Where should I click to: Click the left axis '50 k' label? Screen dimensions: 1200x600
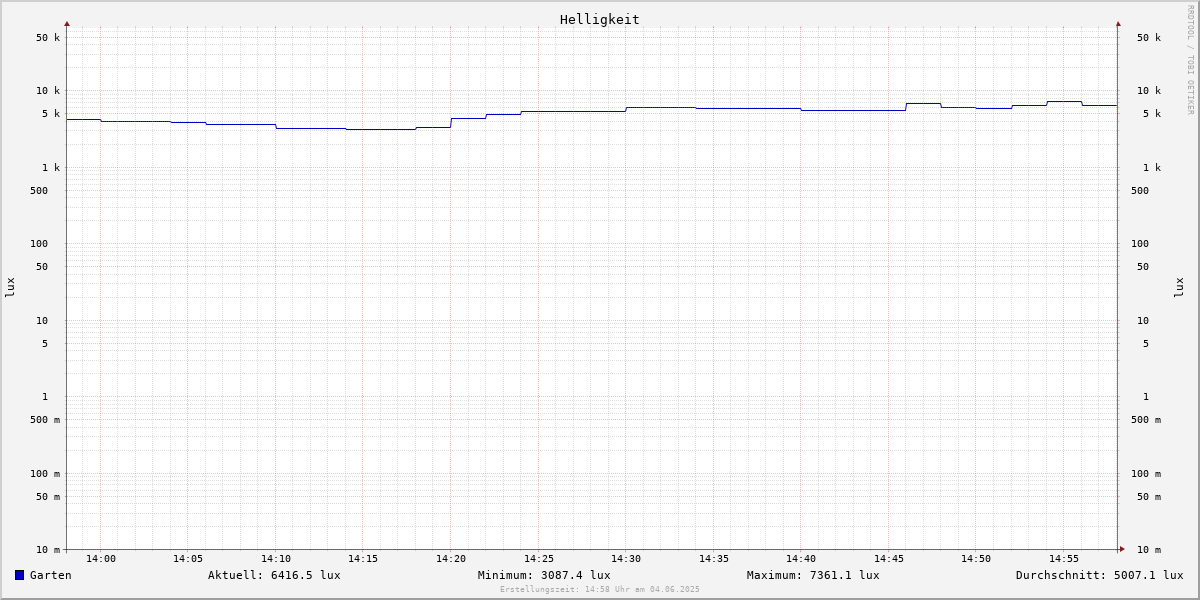coord(48,38)
